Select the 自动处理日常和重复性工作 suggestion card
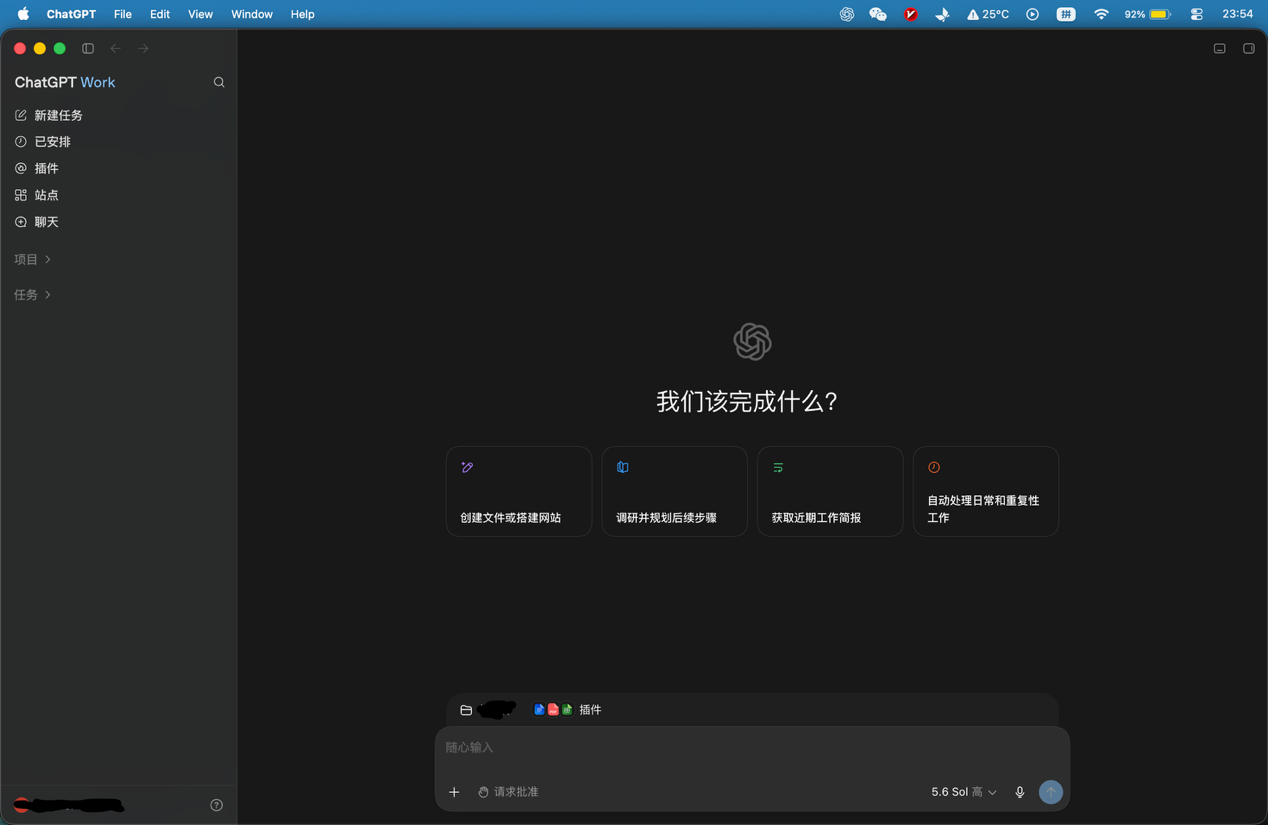 click(986, 491)
